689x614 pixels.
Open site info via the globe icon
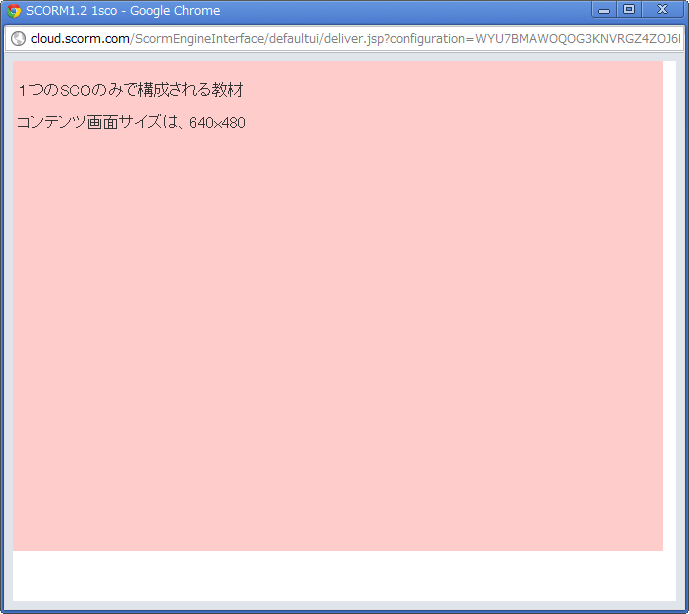[18, 39]
